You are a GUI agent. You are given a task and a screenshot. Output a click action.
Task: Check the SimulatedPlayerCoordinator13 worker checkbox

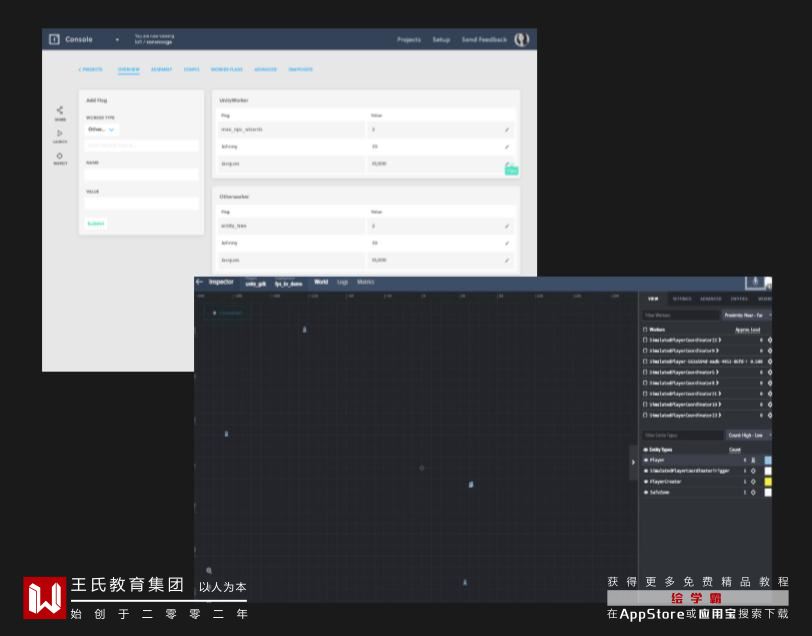point(645,415)
